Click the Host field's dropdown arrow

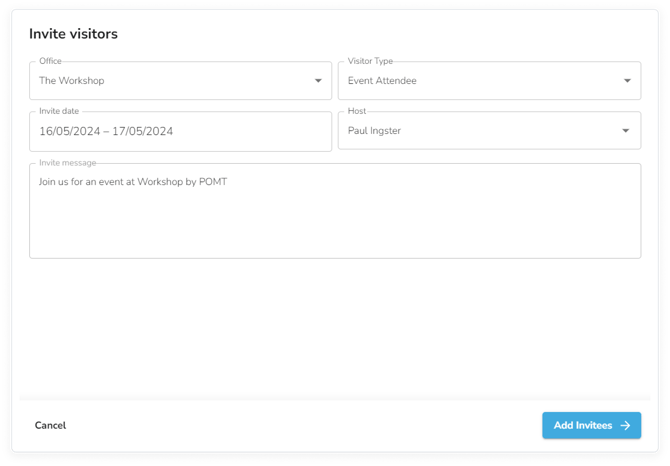click(x=626, y=131)
